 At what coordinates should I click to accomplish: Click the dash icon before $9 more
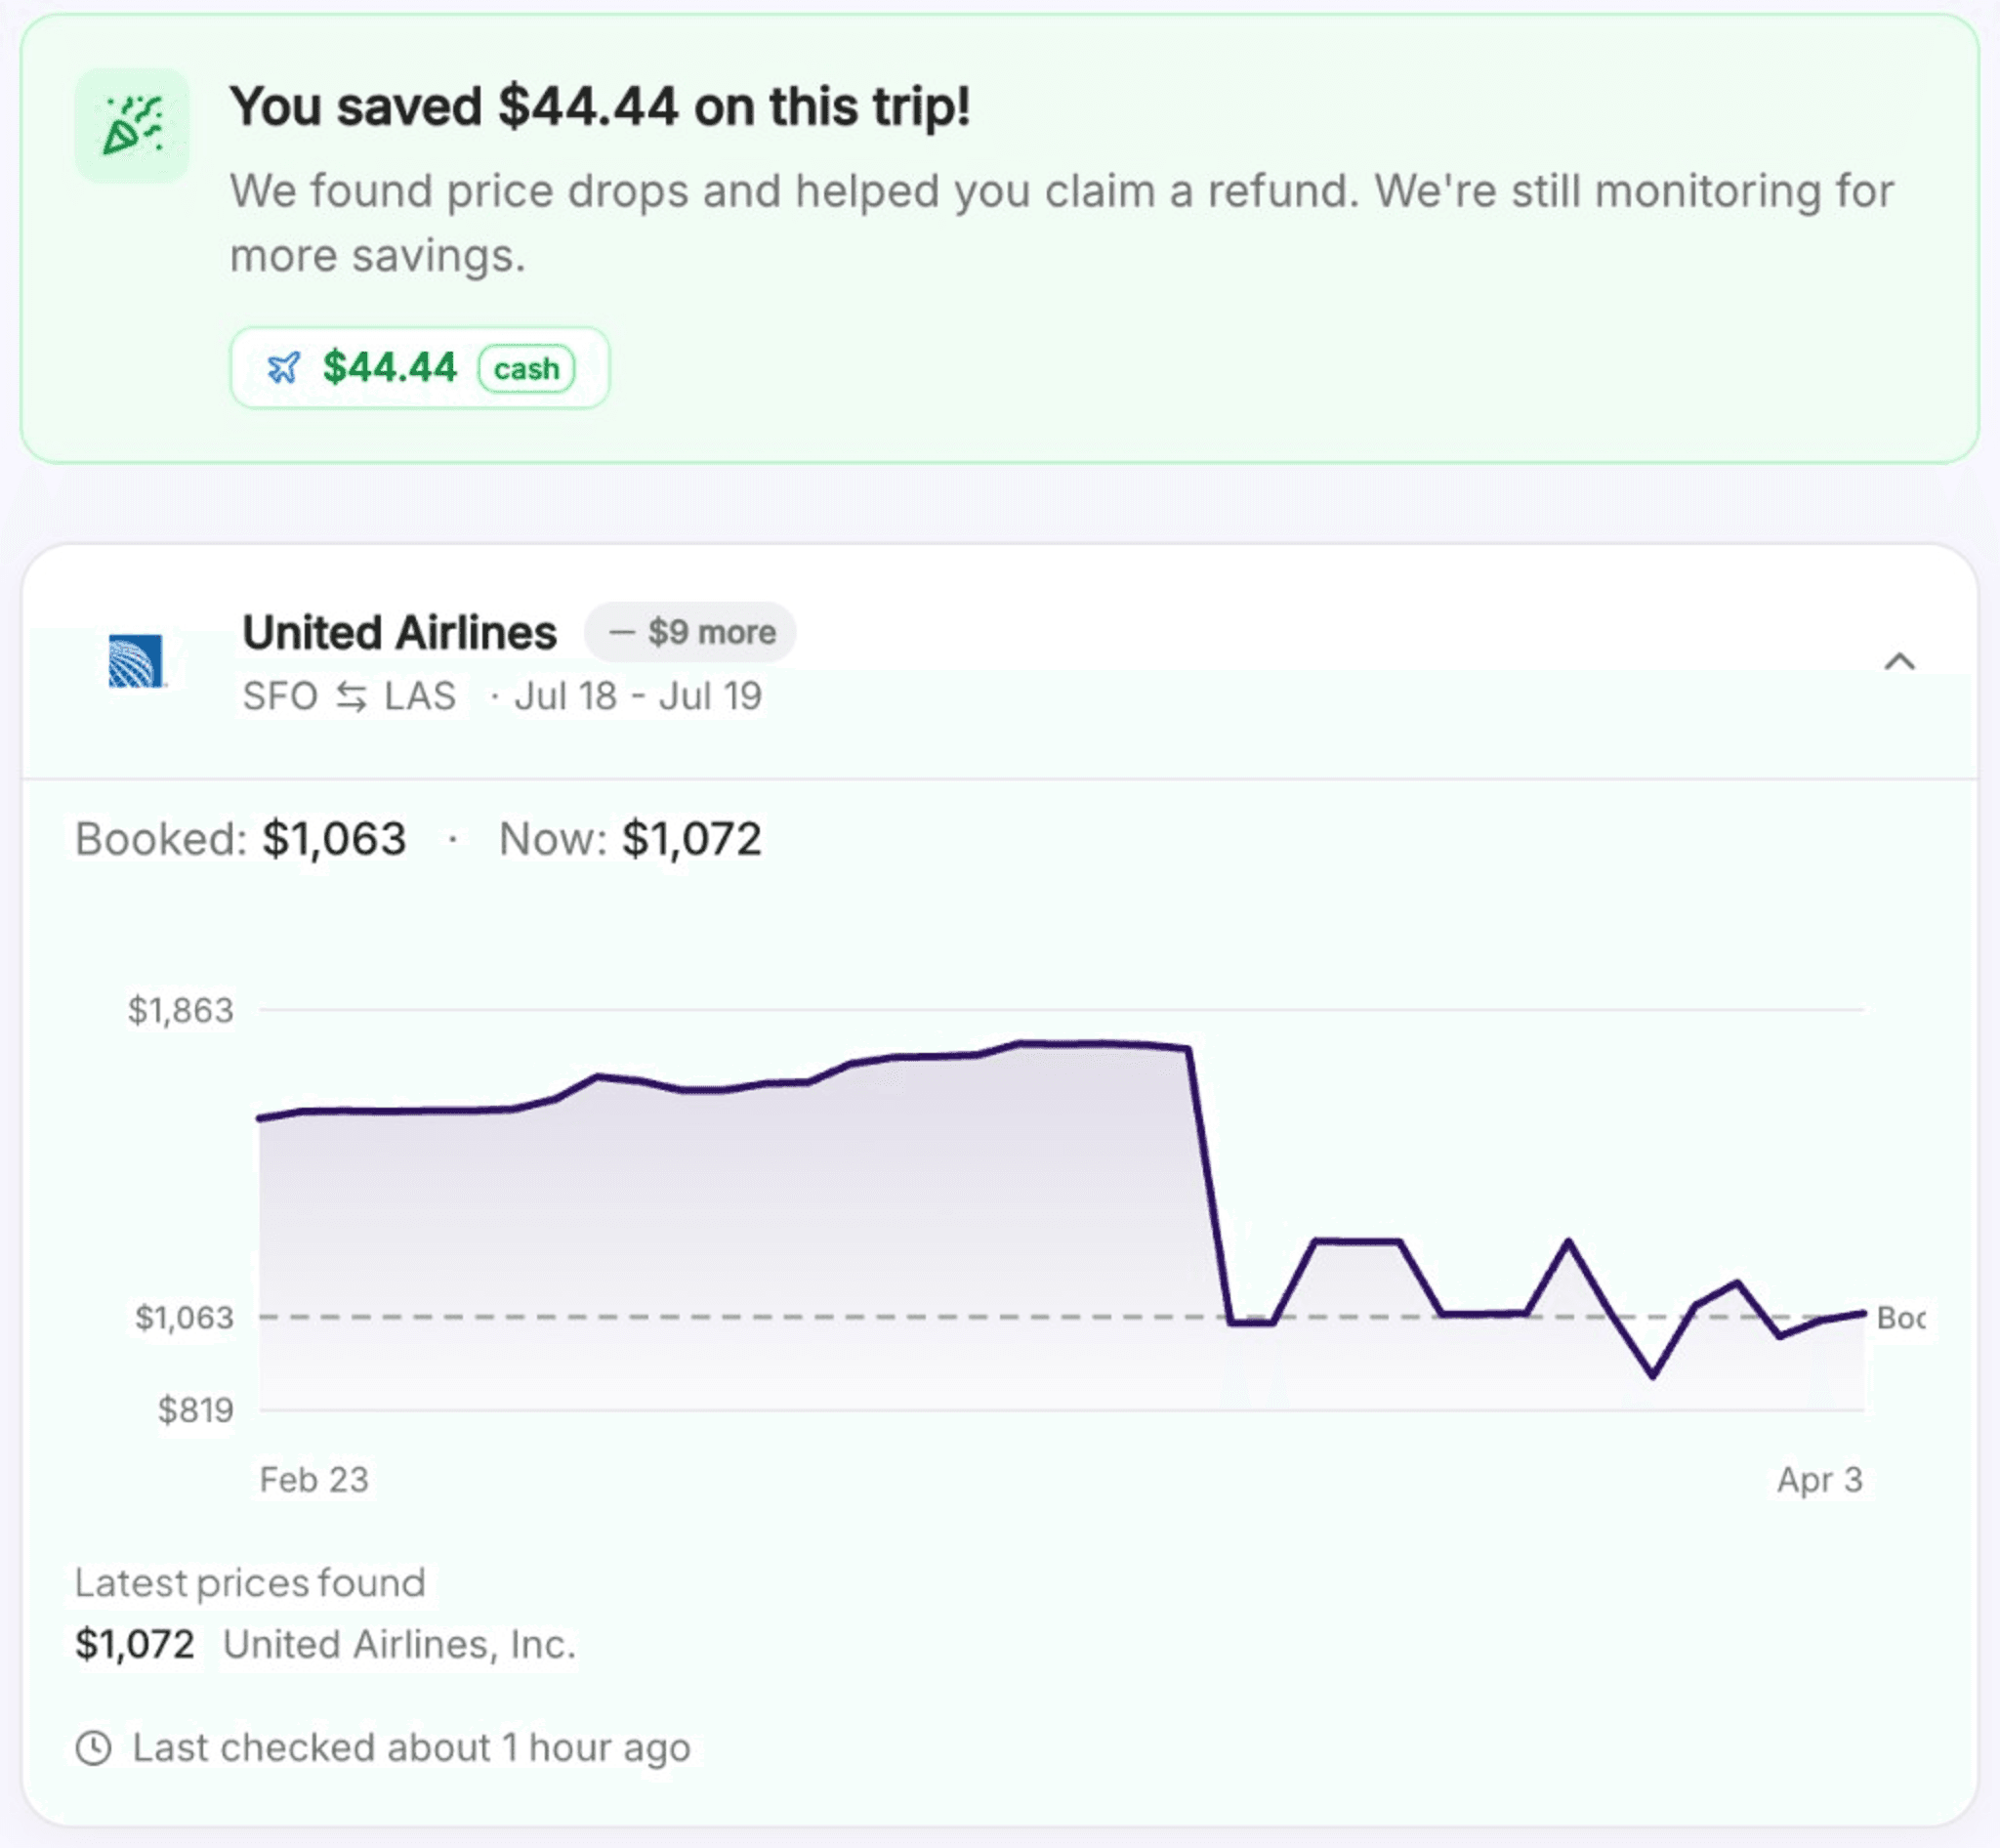click(x=620, y=631)
